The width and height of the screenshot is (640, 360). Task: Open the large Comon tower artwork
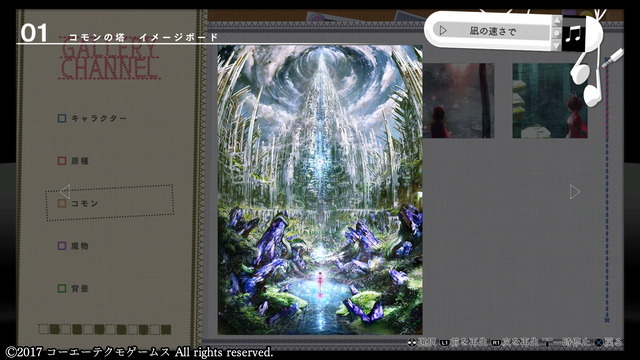pos(320,190)
